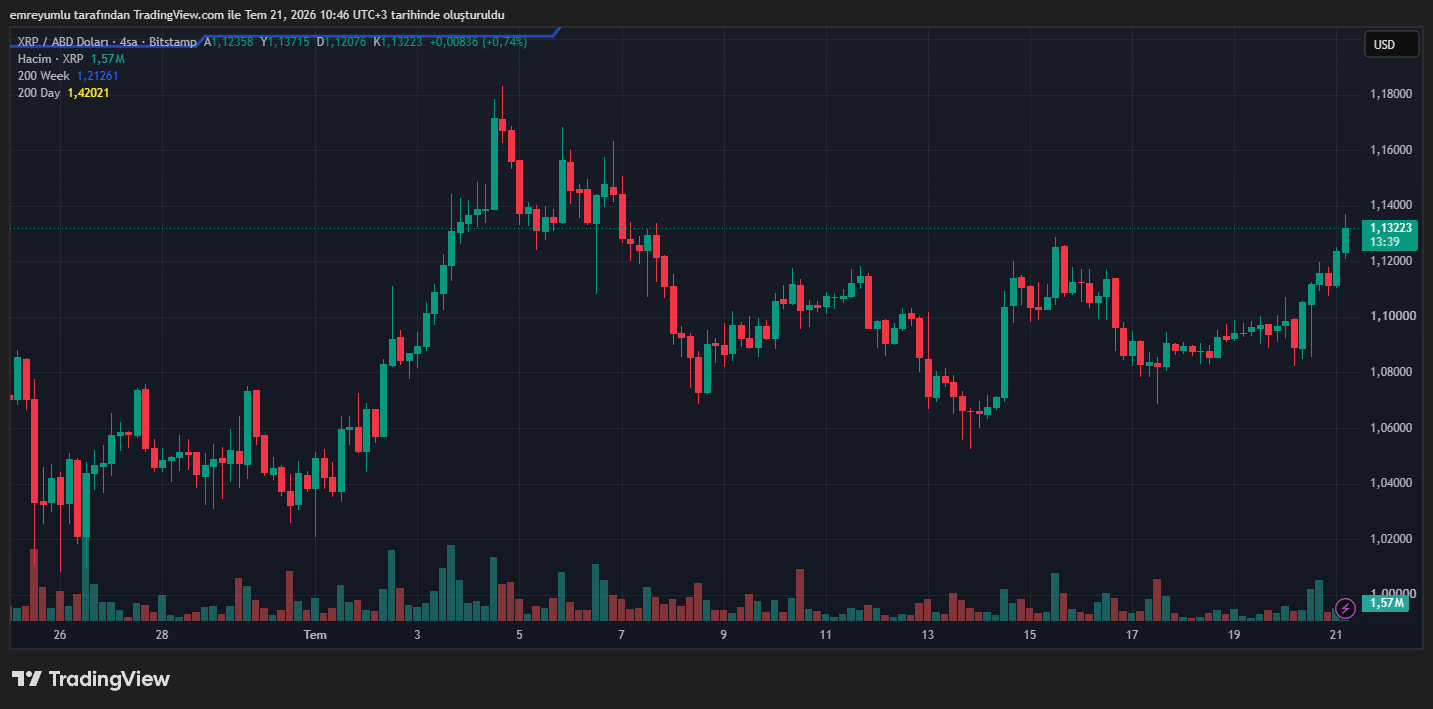Click the 5 date axis label
This screenshot has height=709, width=1433.
(x=519, y=635)
